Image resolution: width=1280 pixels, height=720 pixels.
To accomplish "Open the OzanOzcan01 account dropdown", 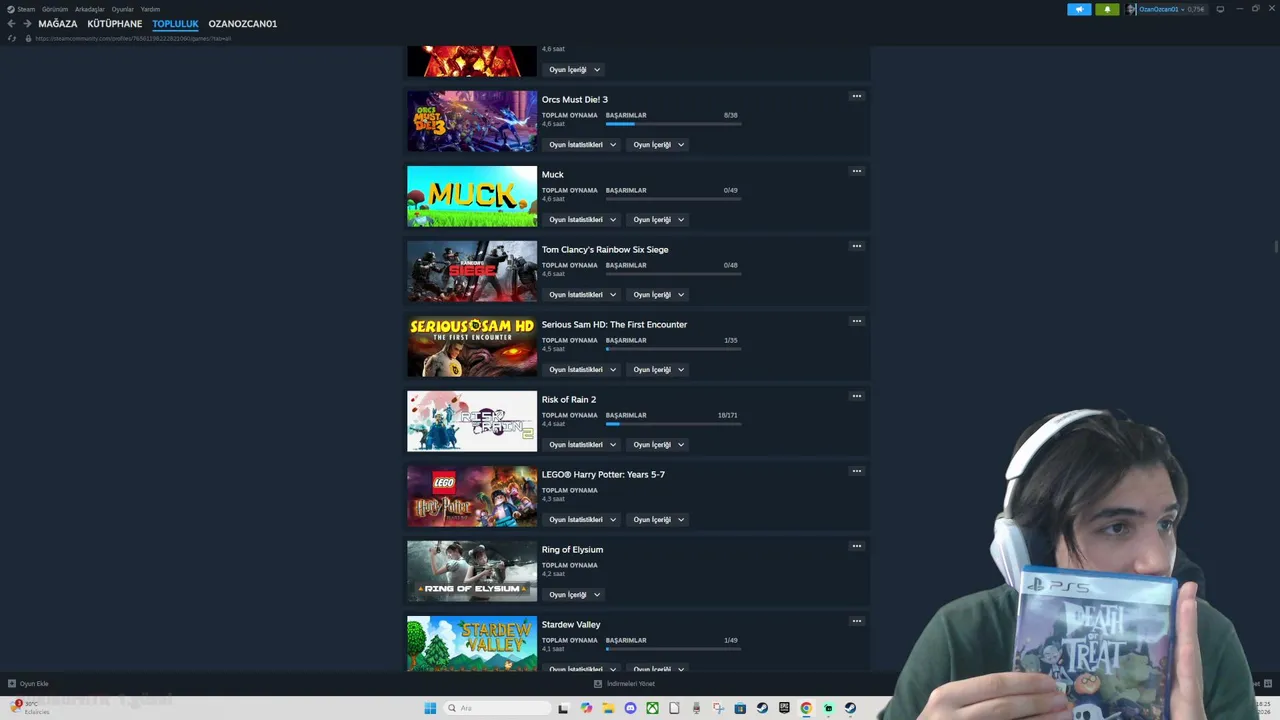I will point(1161,9).
